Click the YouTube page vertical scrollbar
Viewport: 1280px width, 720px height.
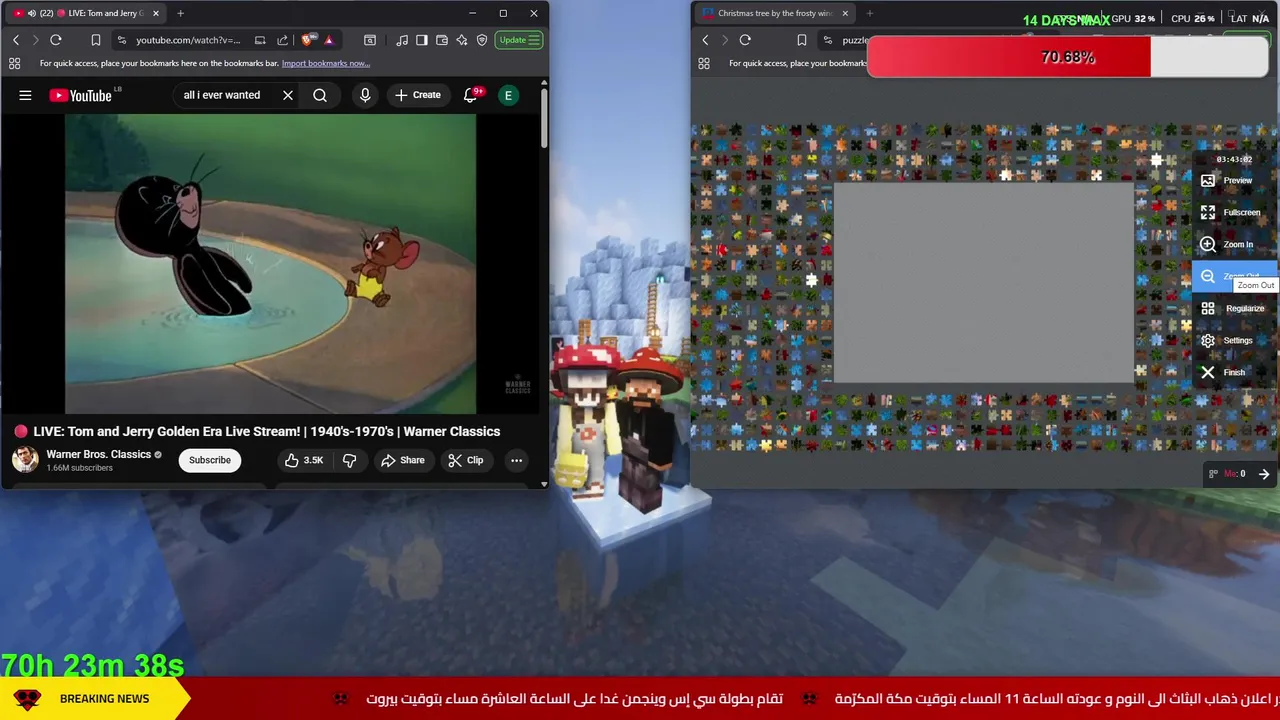(544, 120)
